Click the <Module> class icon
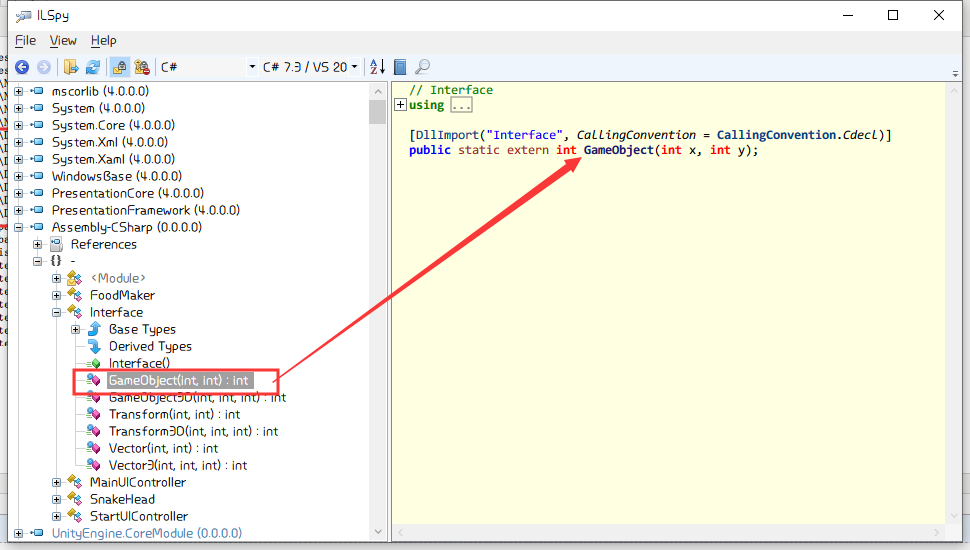Viewport: 970px width, 550px height. (75, 278)
